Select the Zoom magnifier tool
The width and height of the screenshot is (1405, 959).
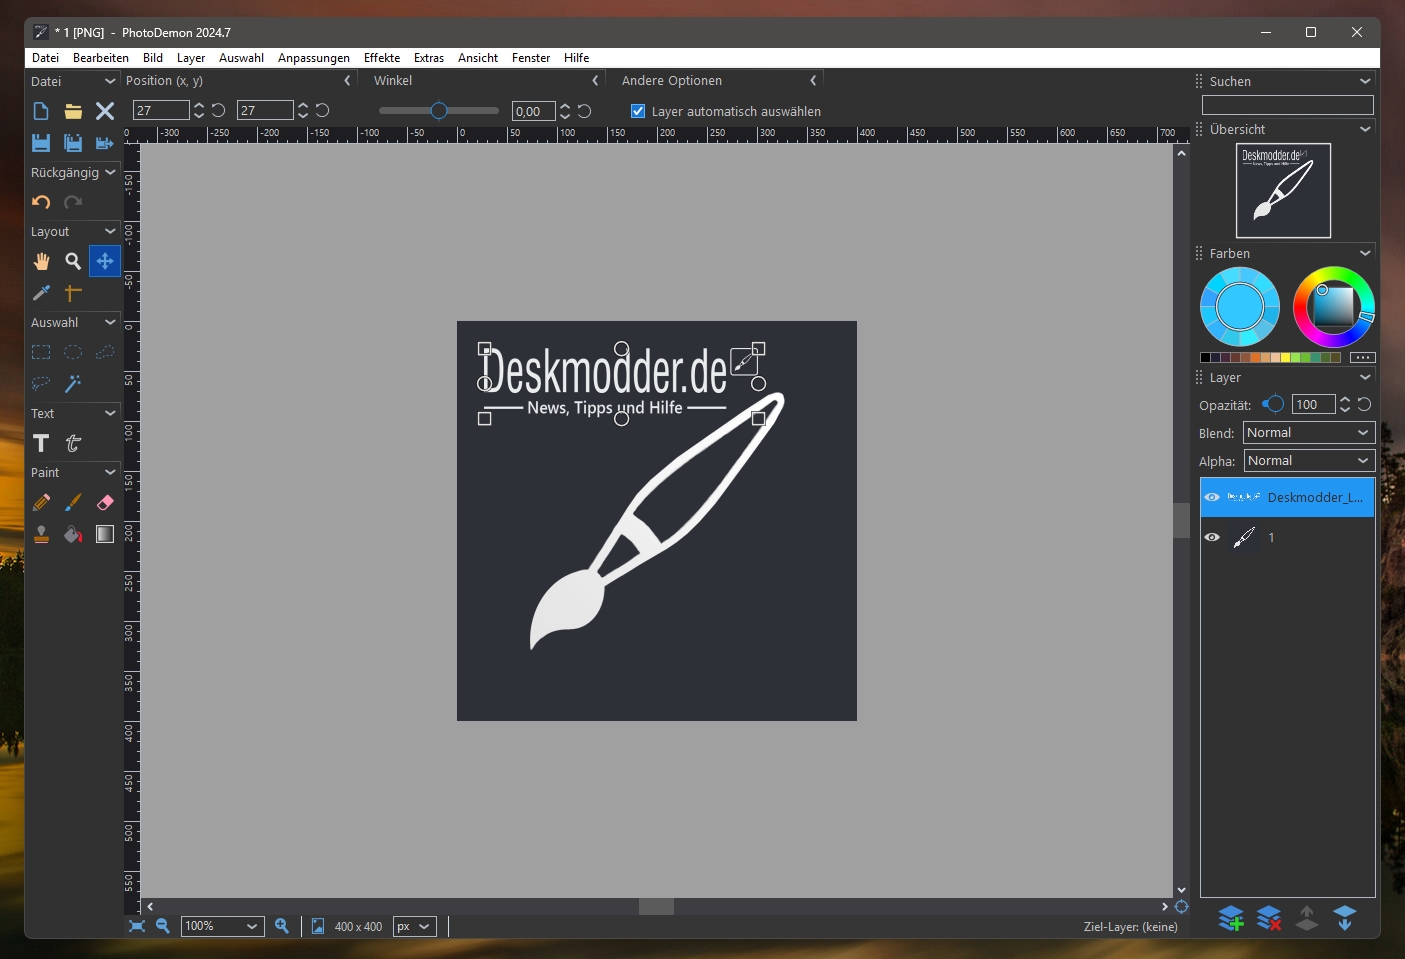click(x=73, y=261)
